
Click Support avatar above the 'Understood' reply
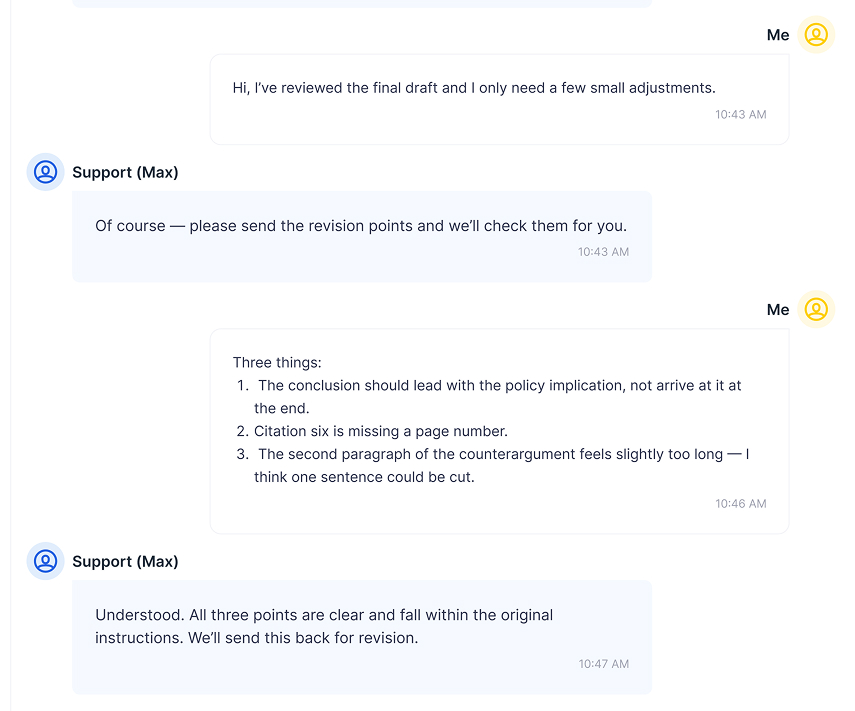(46, 561)
